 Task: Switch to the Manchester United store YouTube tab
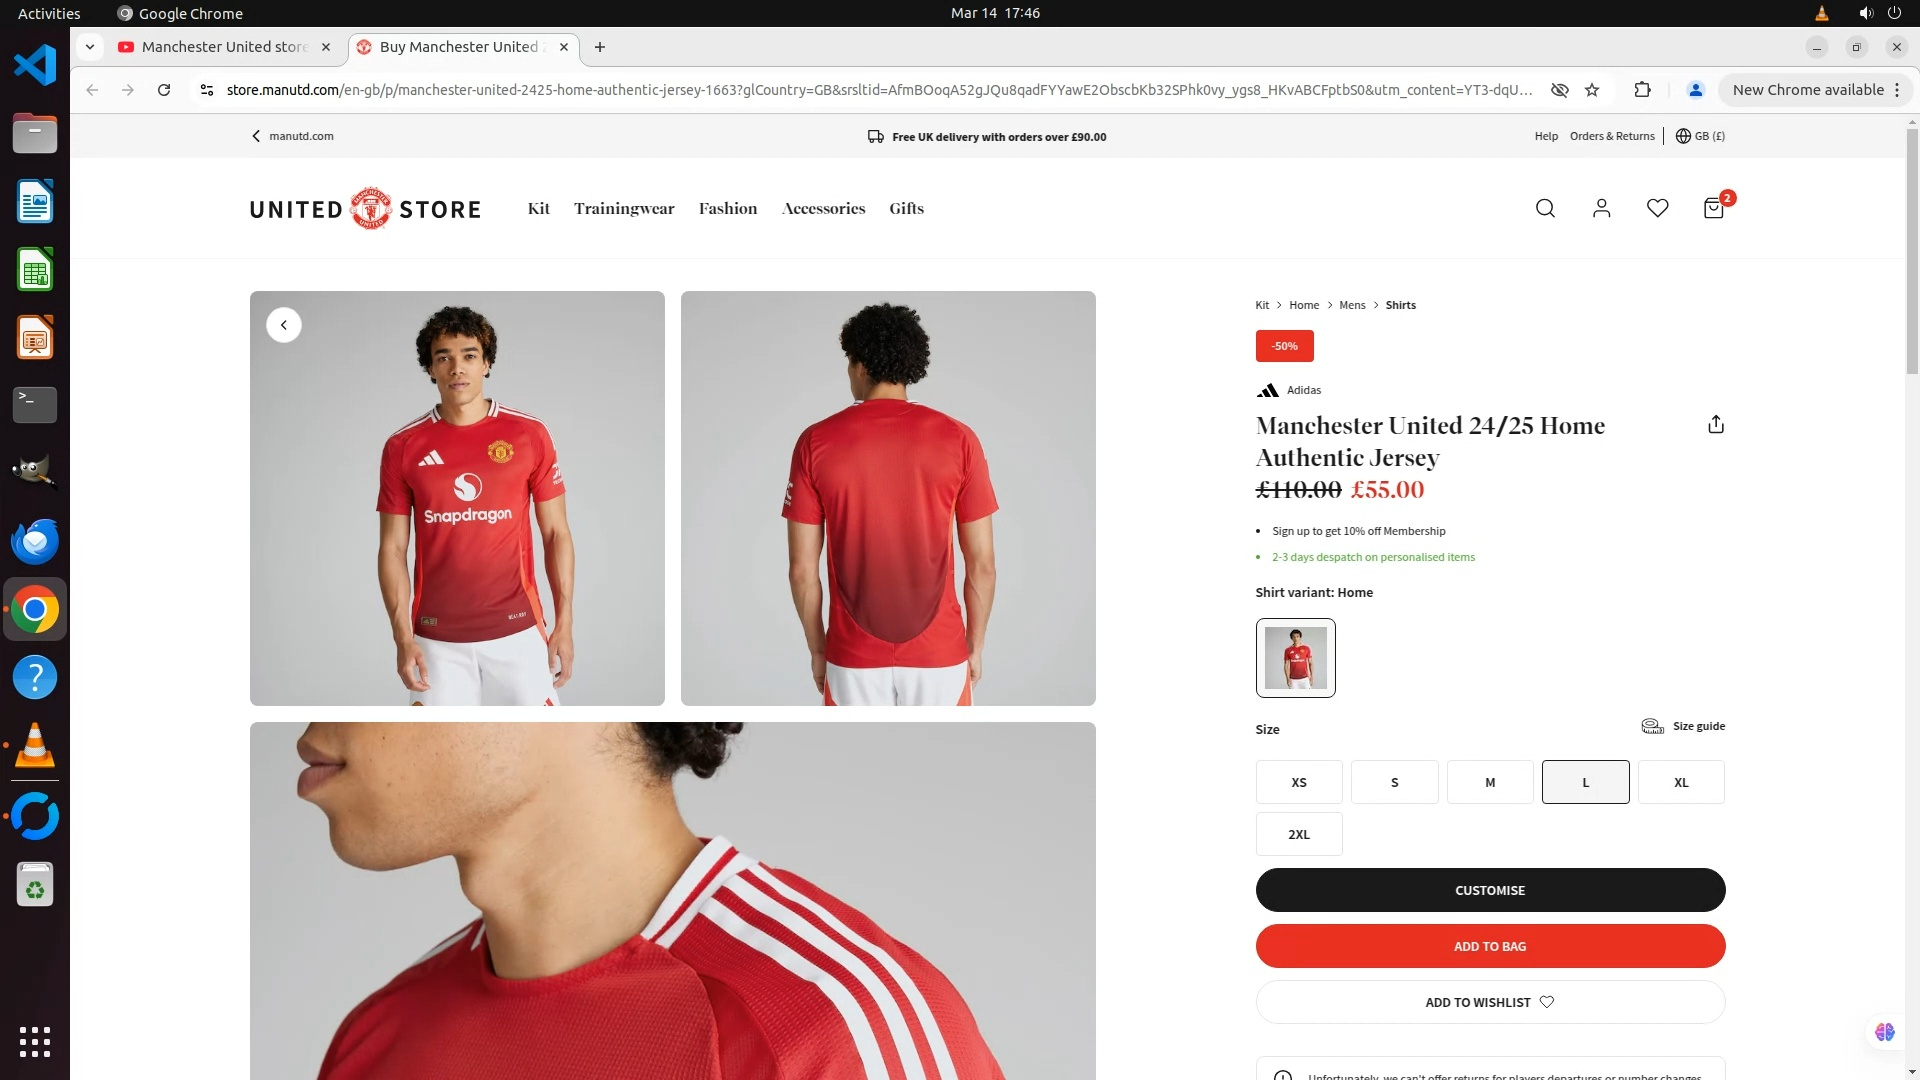pos(224,47)
